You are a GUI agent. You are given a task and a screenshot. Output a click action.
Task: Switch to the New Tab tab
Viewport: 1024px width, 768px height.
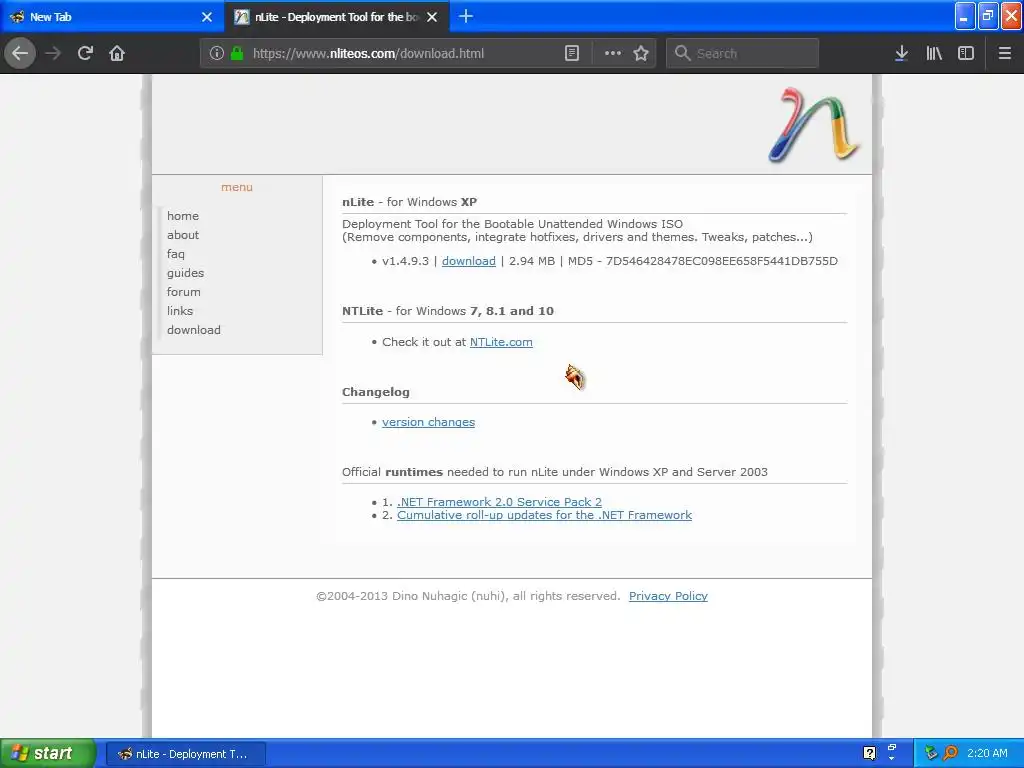pos(112,17)
